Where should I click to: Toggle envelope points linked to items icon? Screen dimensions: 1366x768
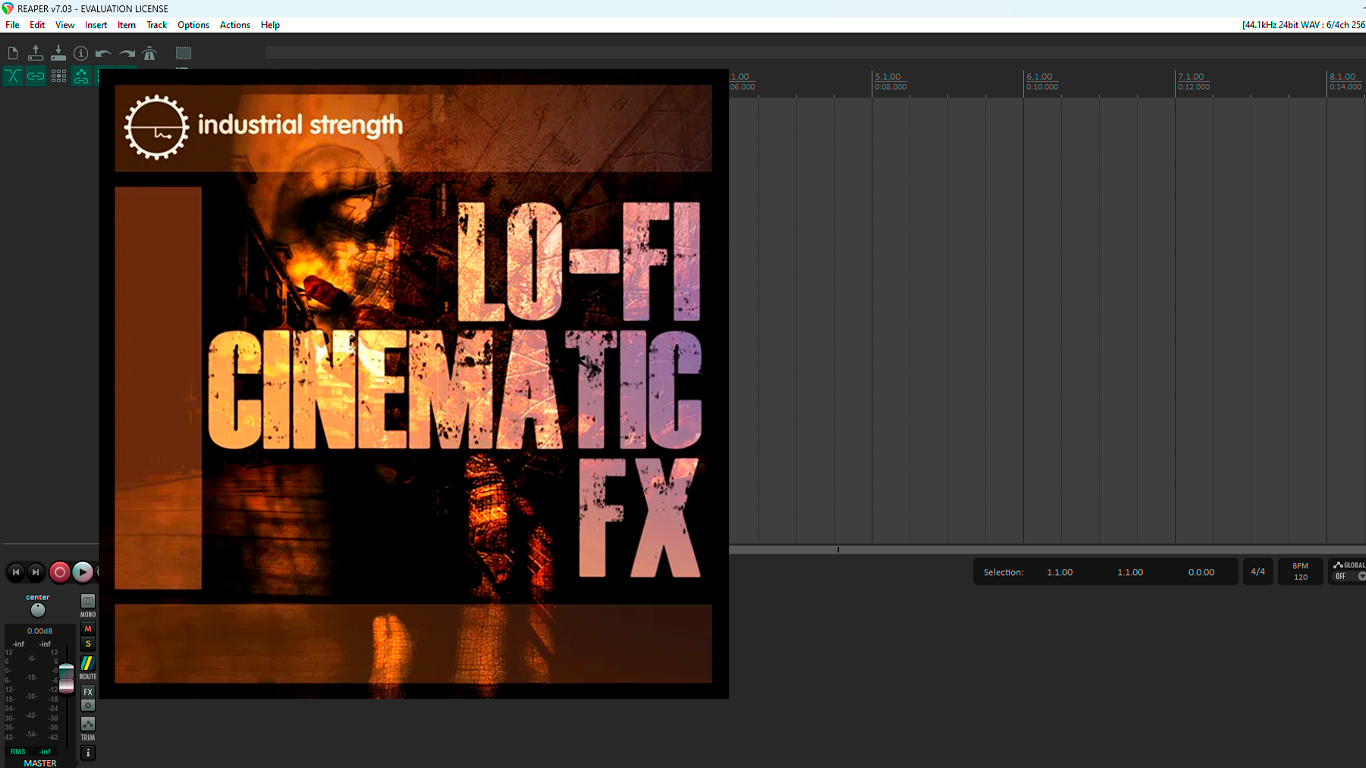tap(81, 76)
